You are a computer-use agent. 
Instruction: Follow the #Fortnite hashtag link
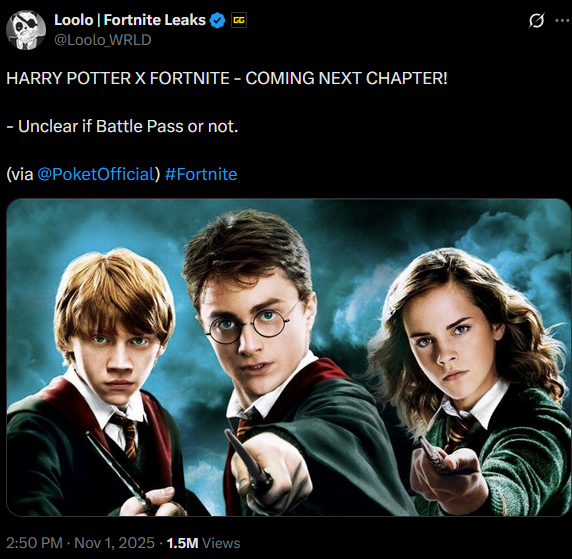(201, 174)
